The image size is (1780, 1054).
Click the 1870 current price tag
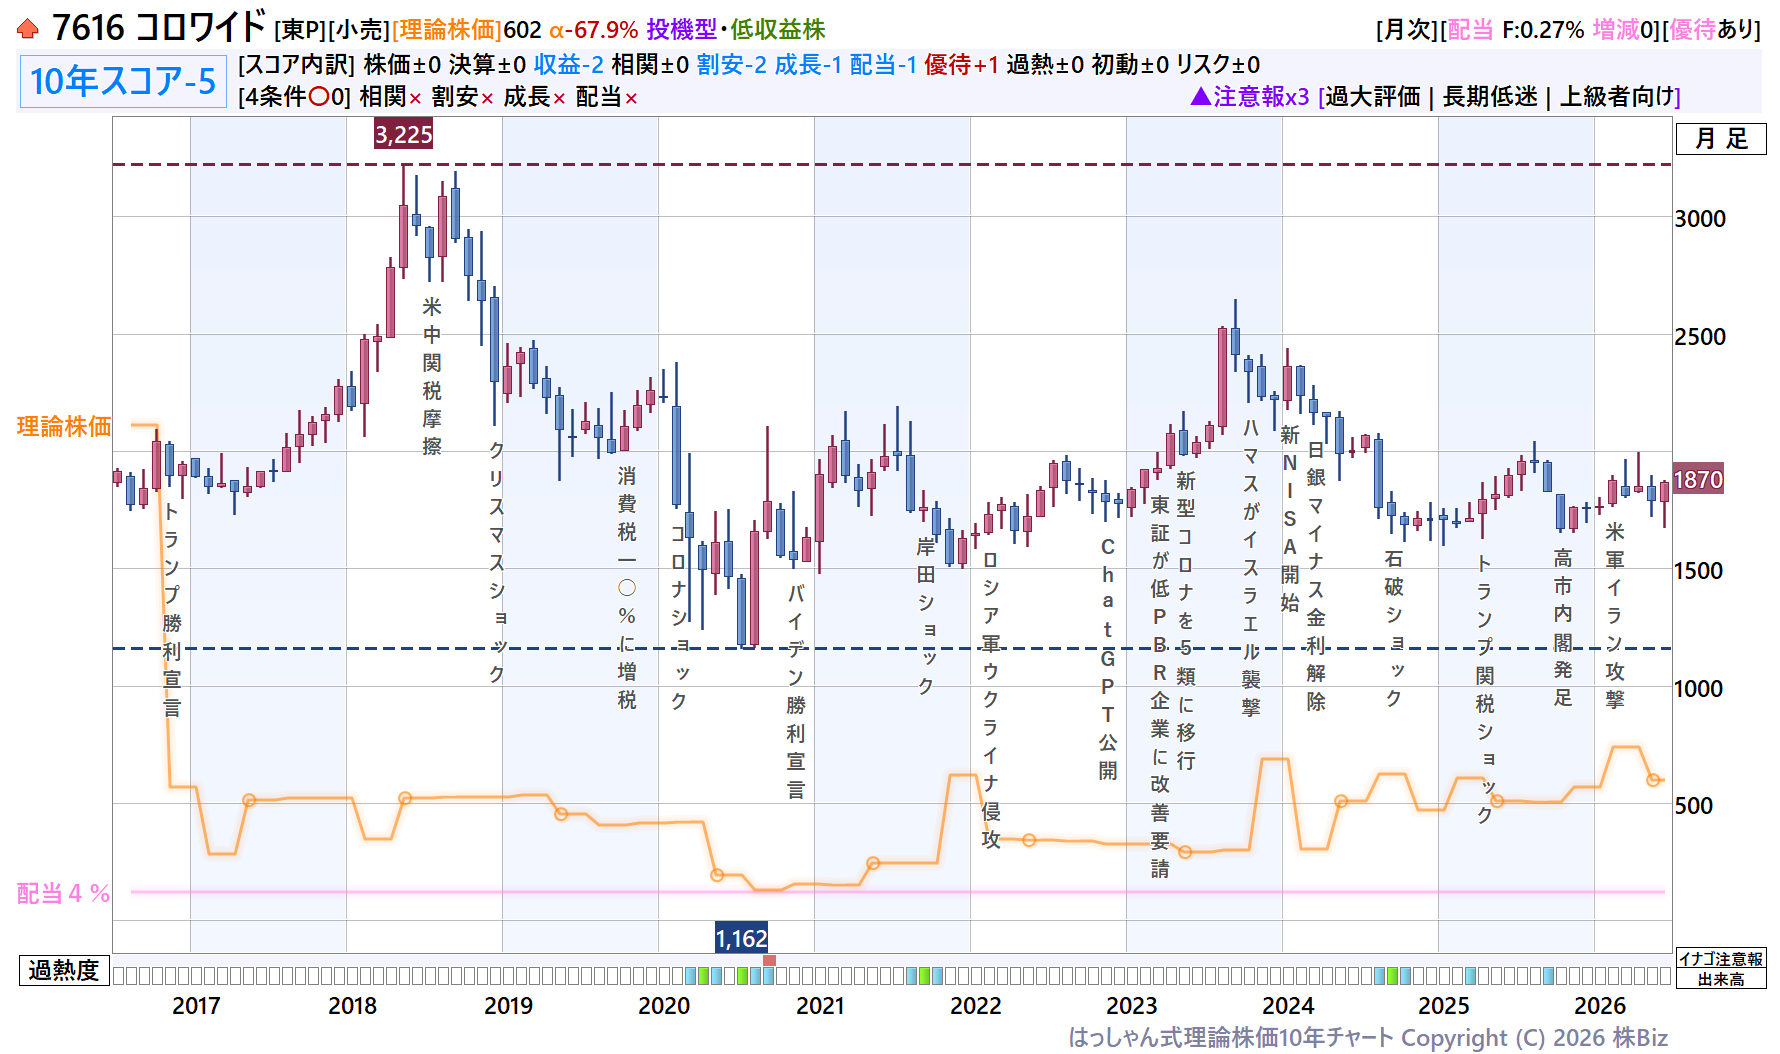point(1698,479)
